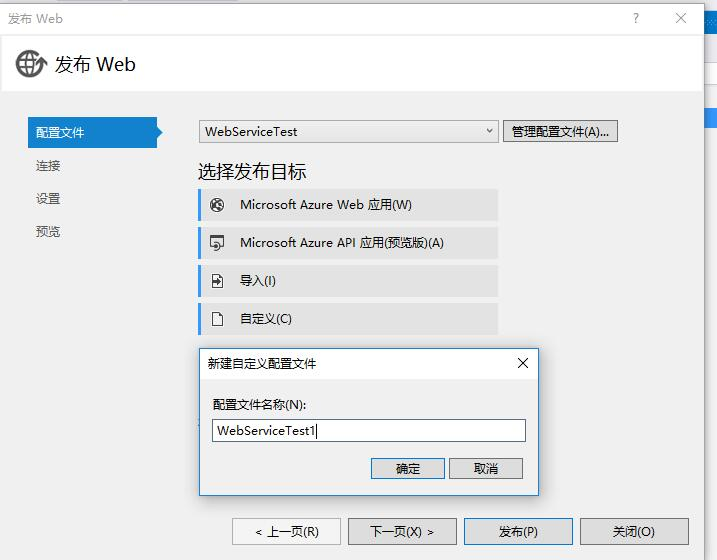Viewport: 717px width, 560px height.
Task: Close the 新建自定义配置文件 dialog
Action: (523, 363)
